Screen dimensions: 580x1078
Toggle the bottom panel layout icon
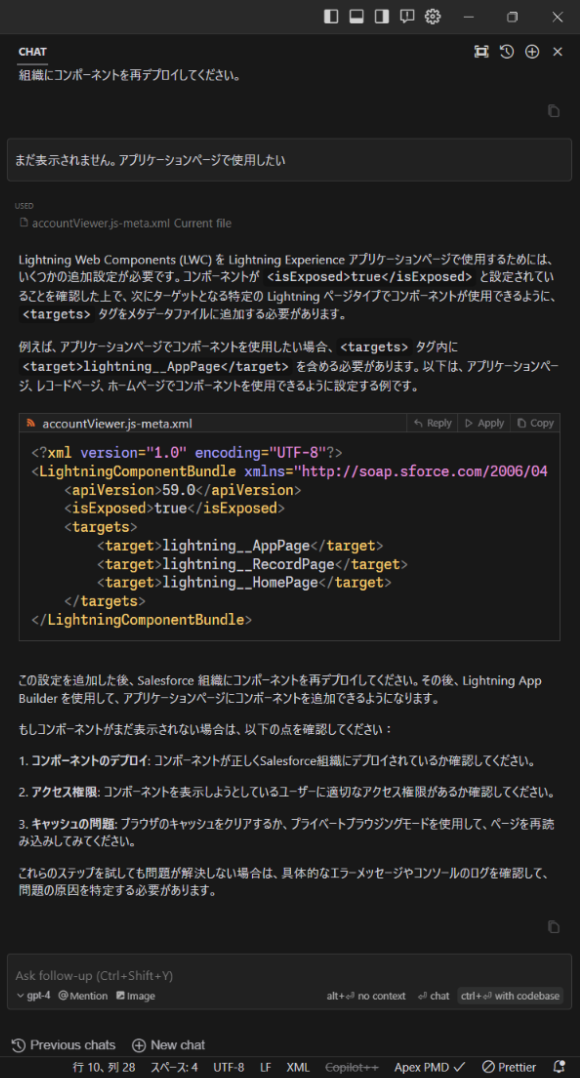[x=357, y=16]
